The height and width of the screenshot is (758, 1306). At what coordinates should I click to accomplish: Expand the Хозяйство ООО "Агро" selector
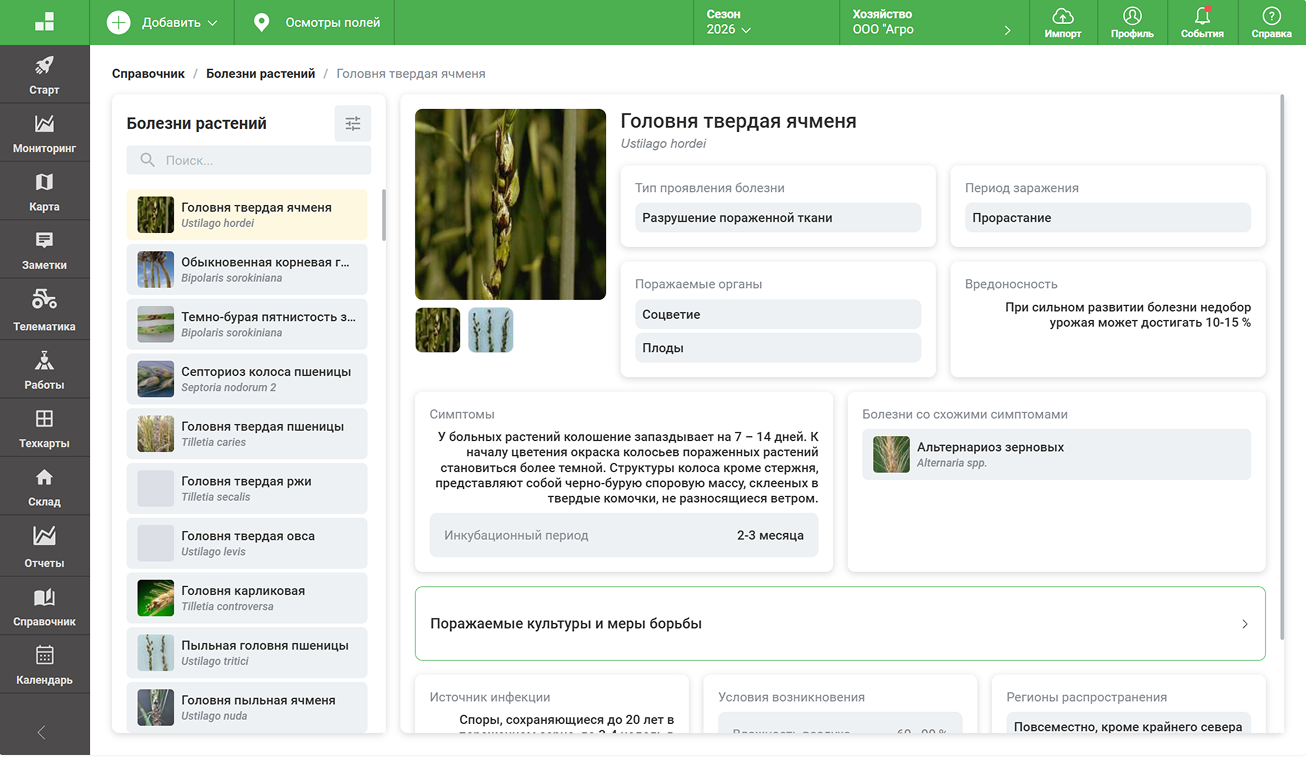pyautogui.click(x=934, y=22)
